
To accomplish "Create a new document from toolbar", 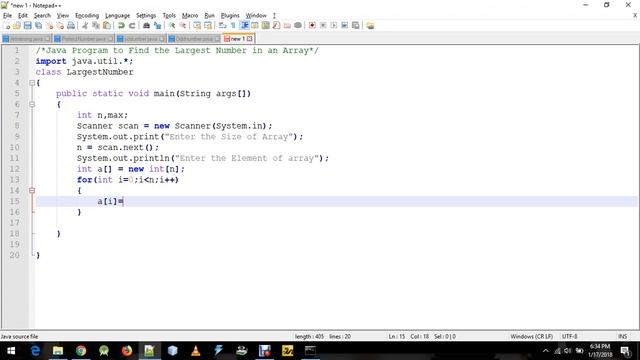I will pyautogui.click(x=7, y=26).
